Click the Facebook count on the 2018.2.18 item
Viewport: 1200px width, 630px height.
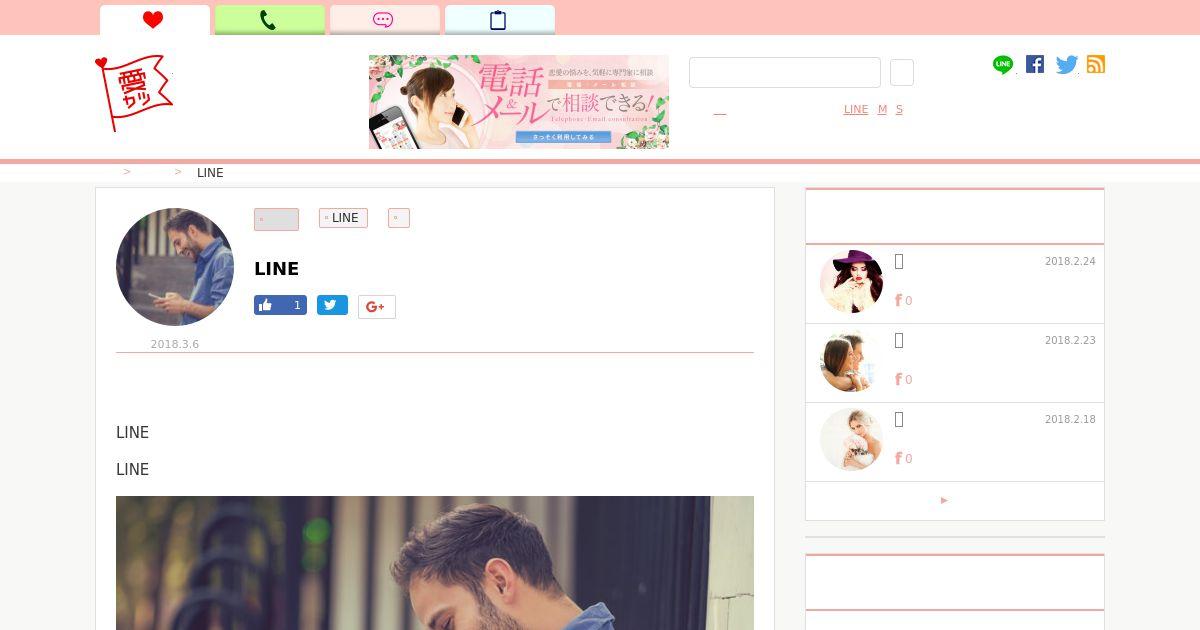pos(903,458)
